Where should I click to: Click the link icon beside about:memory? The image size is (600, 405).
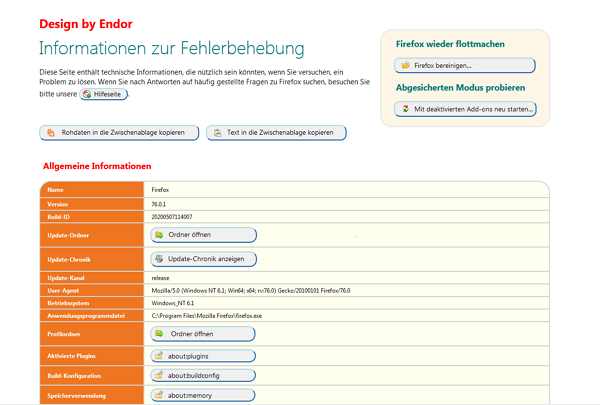tap(159, 395)
